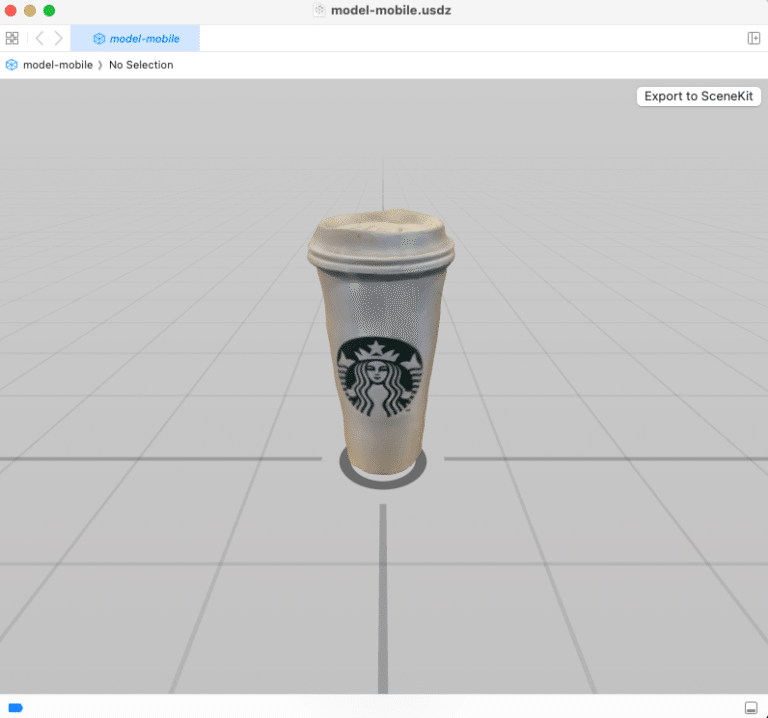Select the model-mobile editor tab
768x718 pixels.
click(135, 38)
